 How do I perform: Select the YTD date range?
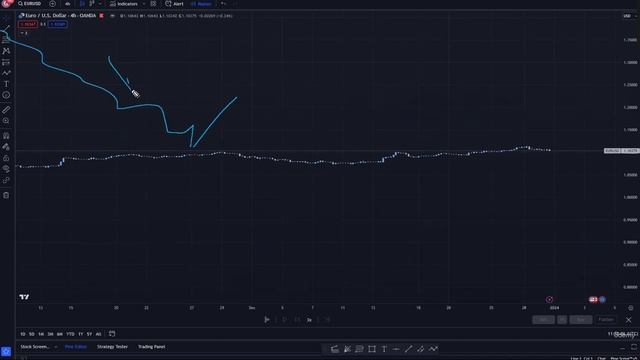[x=70, y=334]
